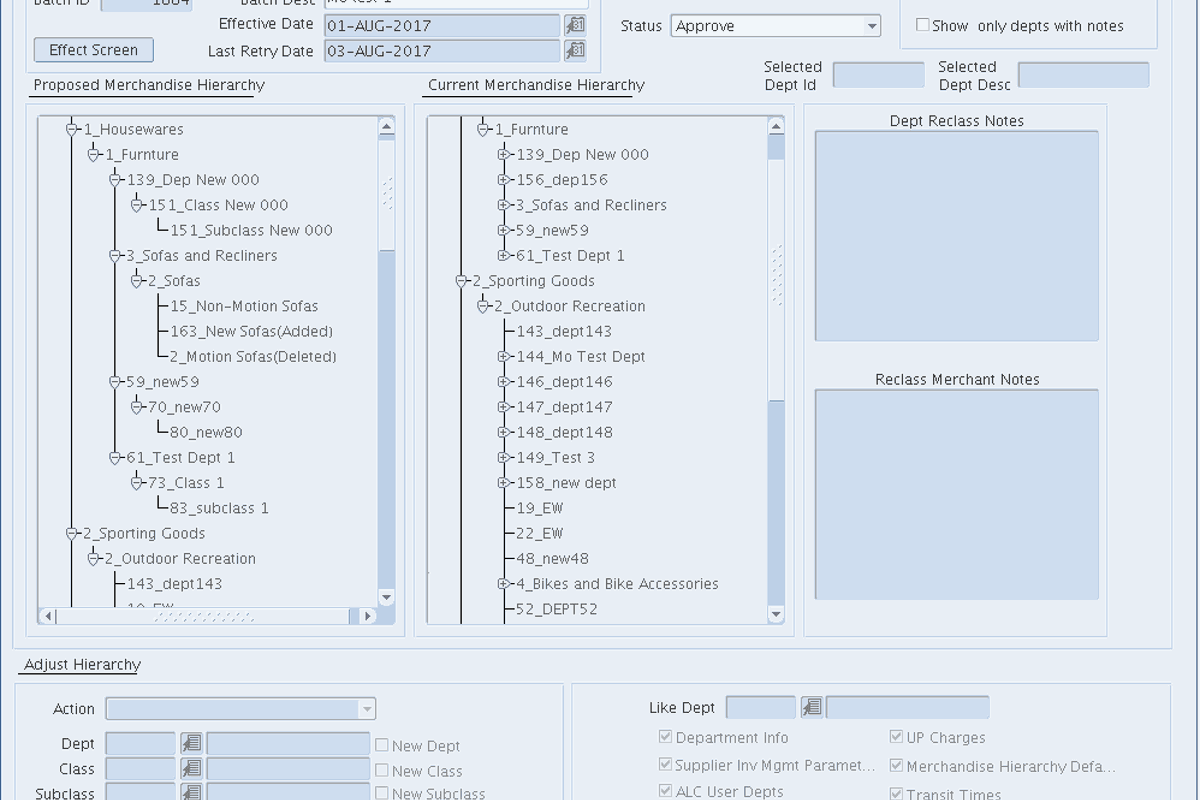The width and height of the screenshot is (1200, 800).
Task: Select 80_new80 in Proposed hierarchy
Action: point(206,432)
